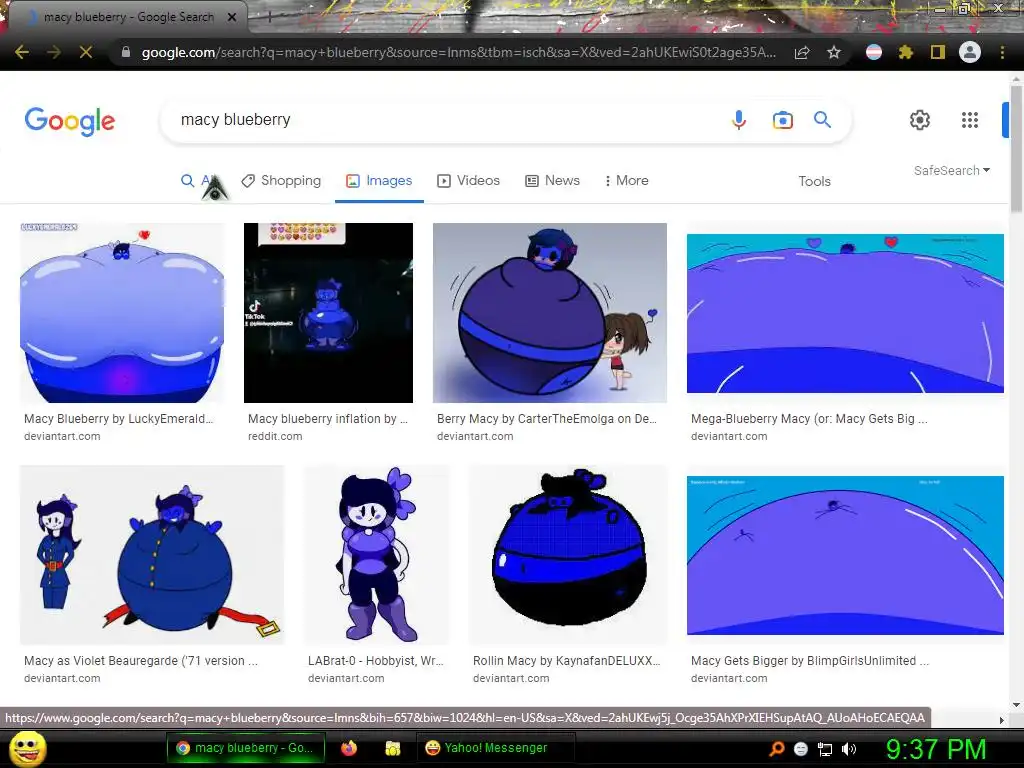1024x768 pixels.
Task: Click the tray magnifier icon
Action: coord(776,749)
